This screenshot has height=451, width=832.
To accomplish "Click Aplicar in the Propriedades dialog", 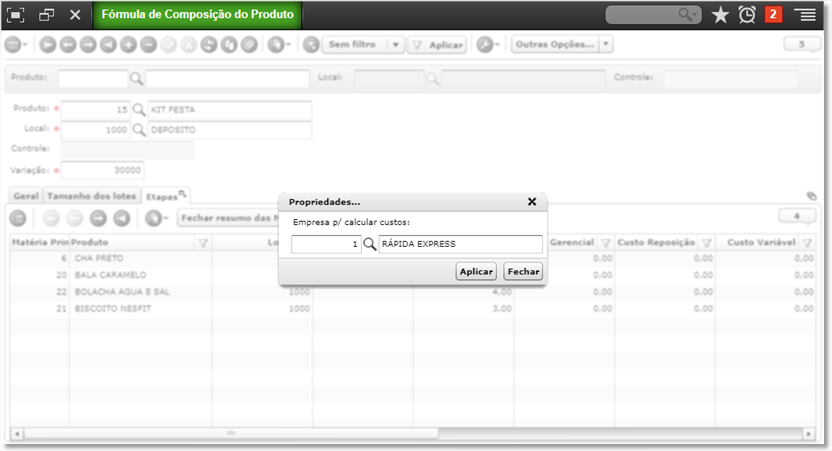I will coord(476,272).
